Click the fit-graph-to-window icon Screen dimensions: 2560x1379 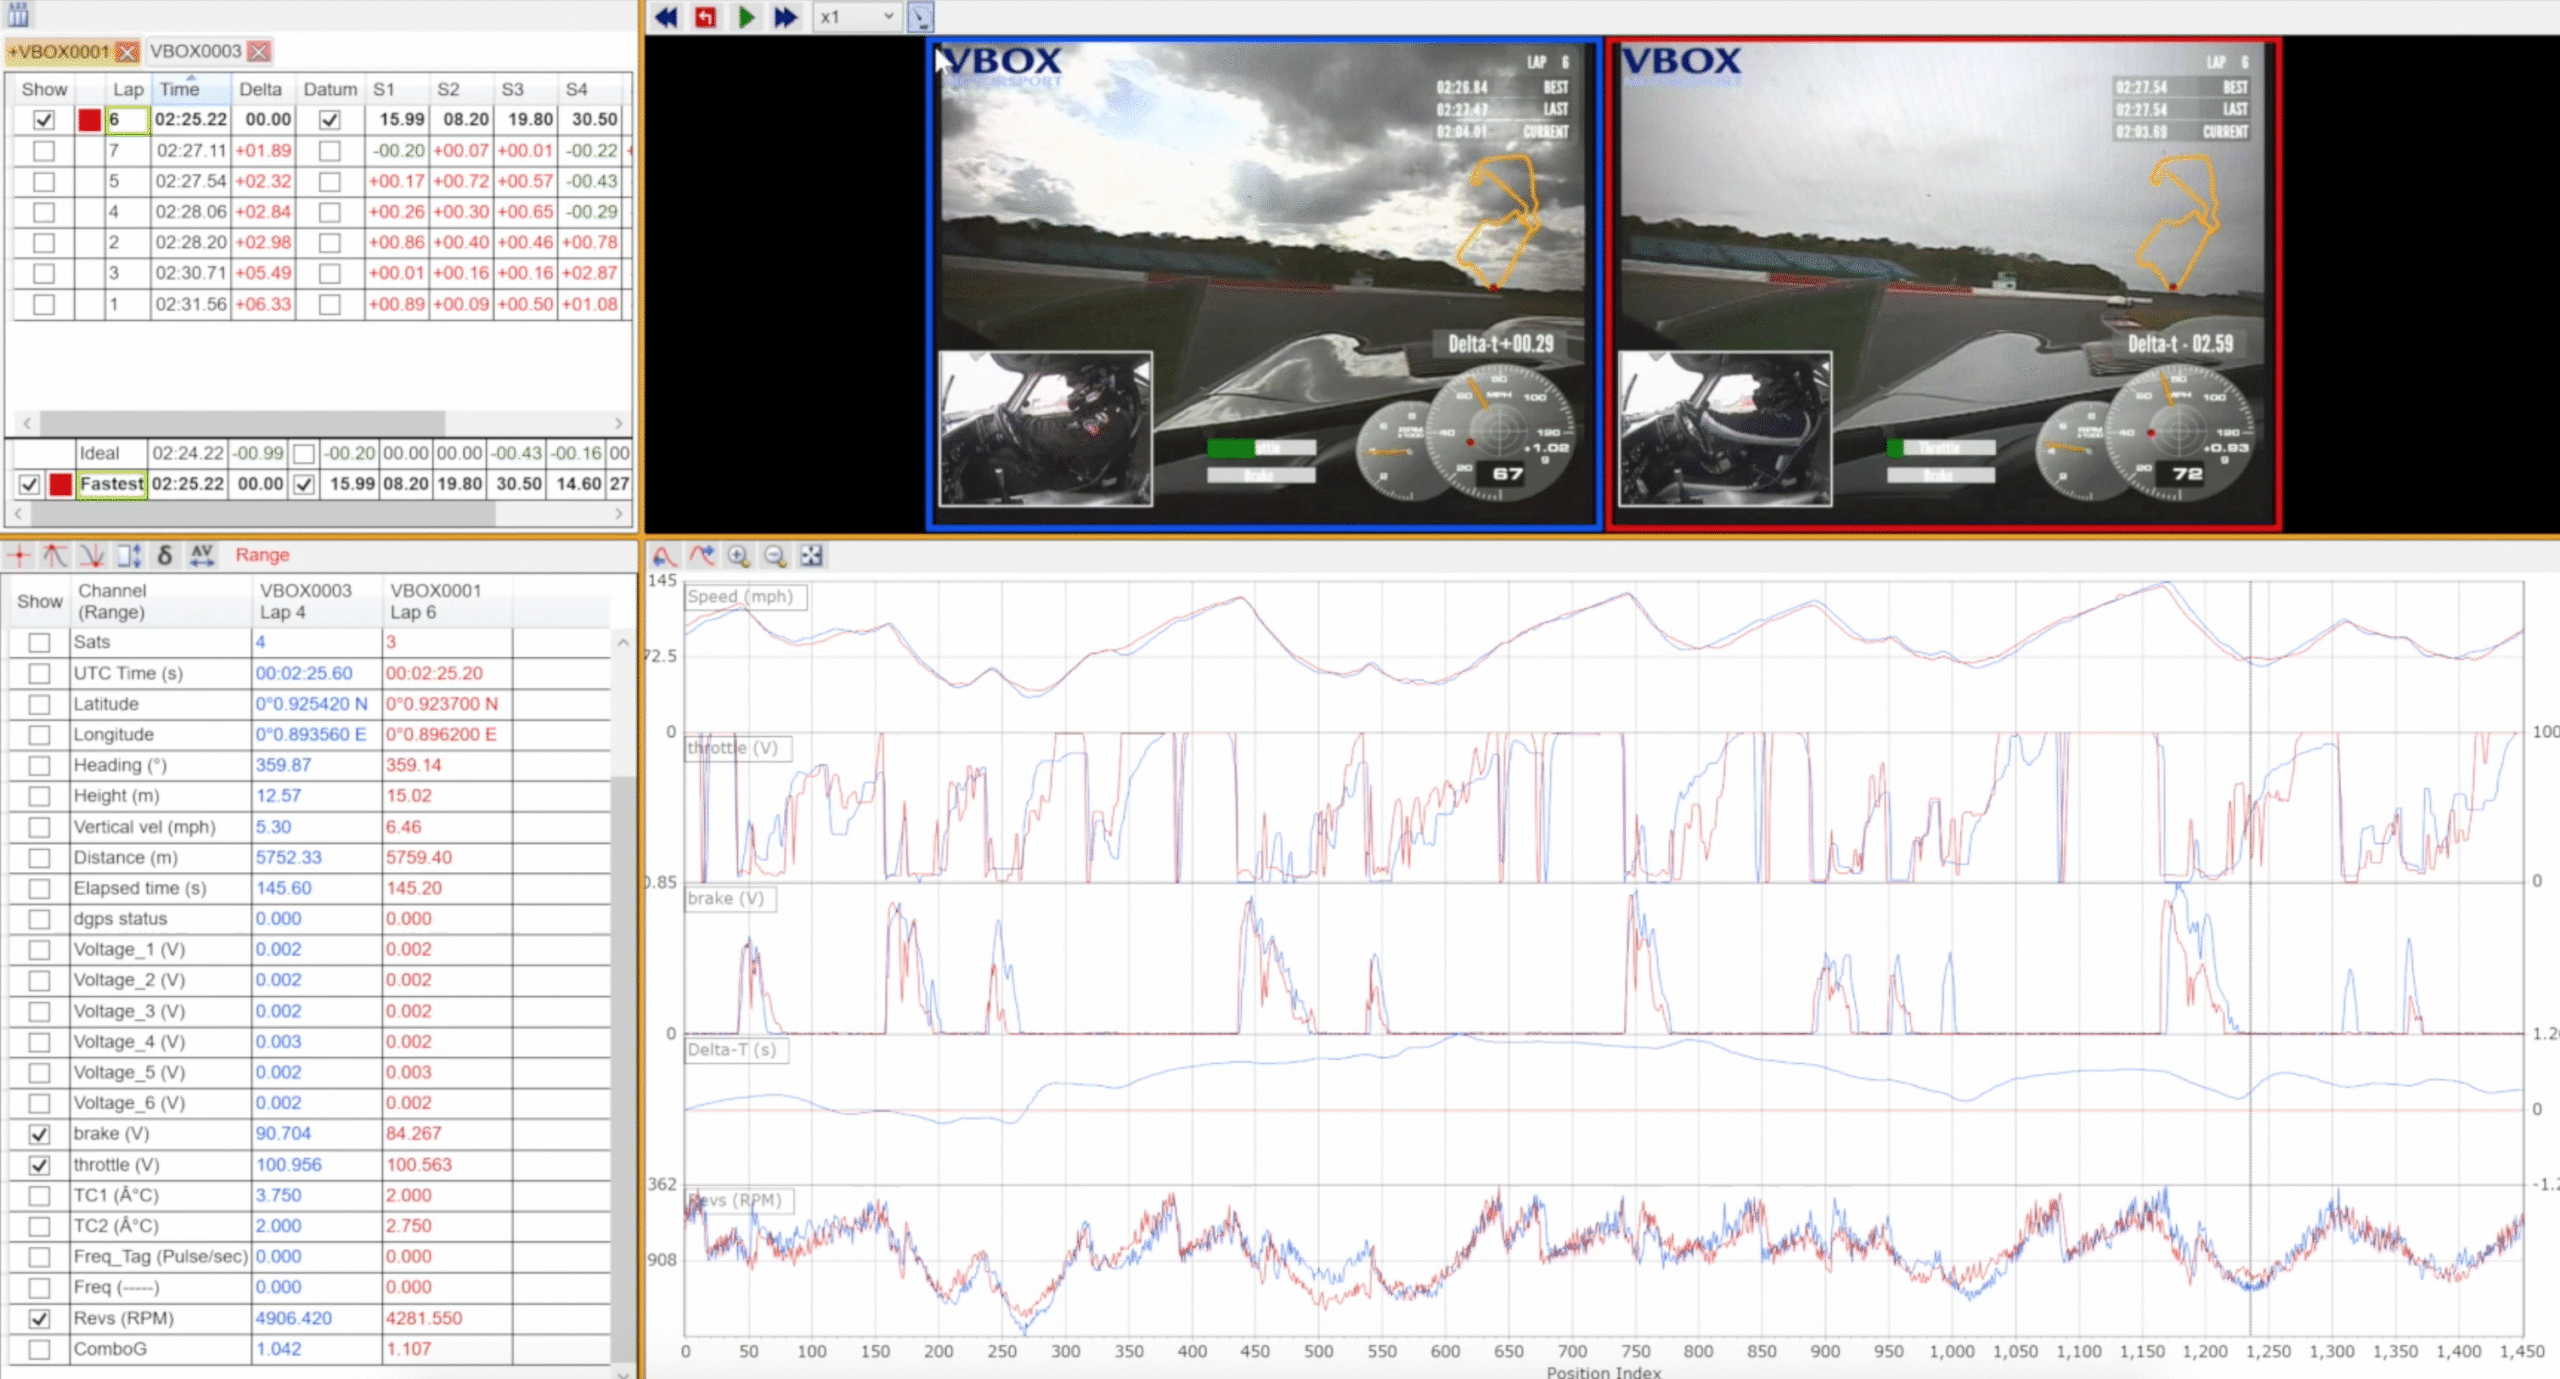pos(811,555)
